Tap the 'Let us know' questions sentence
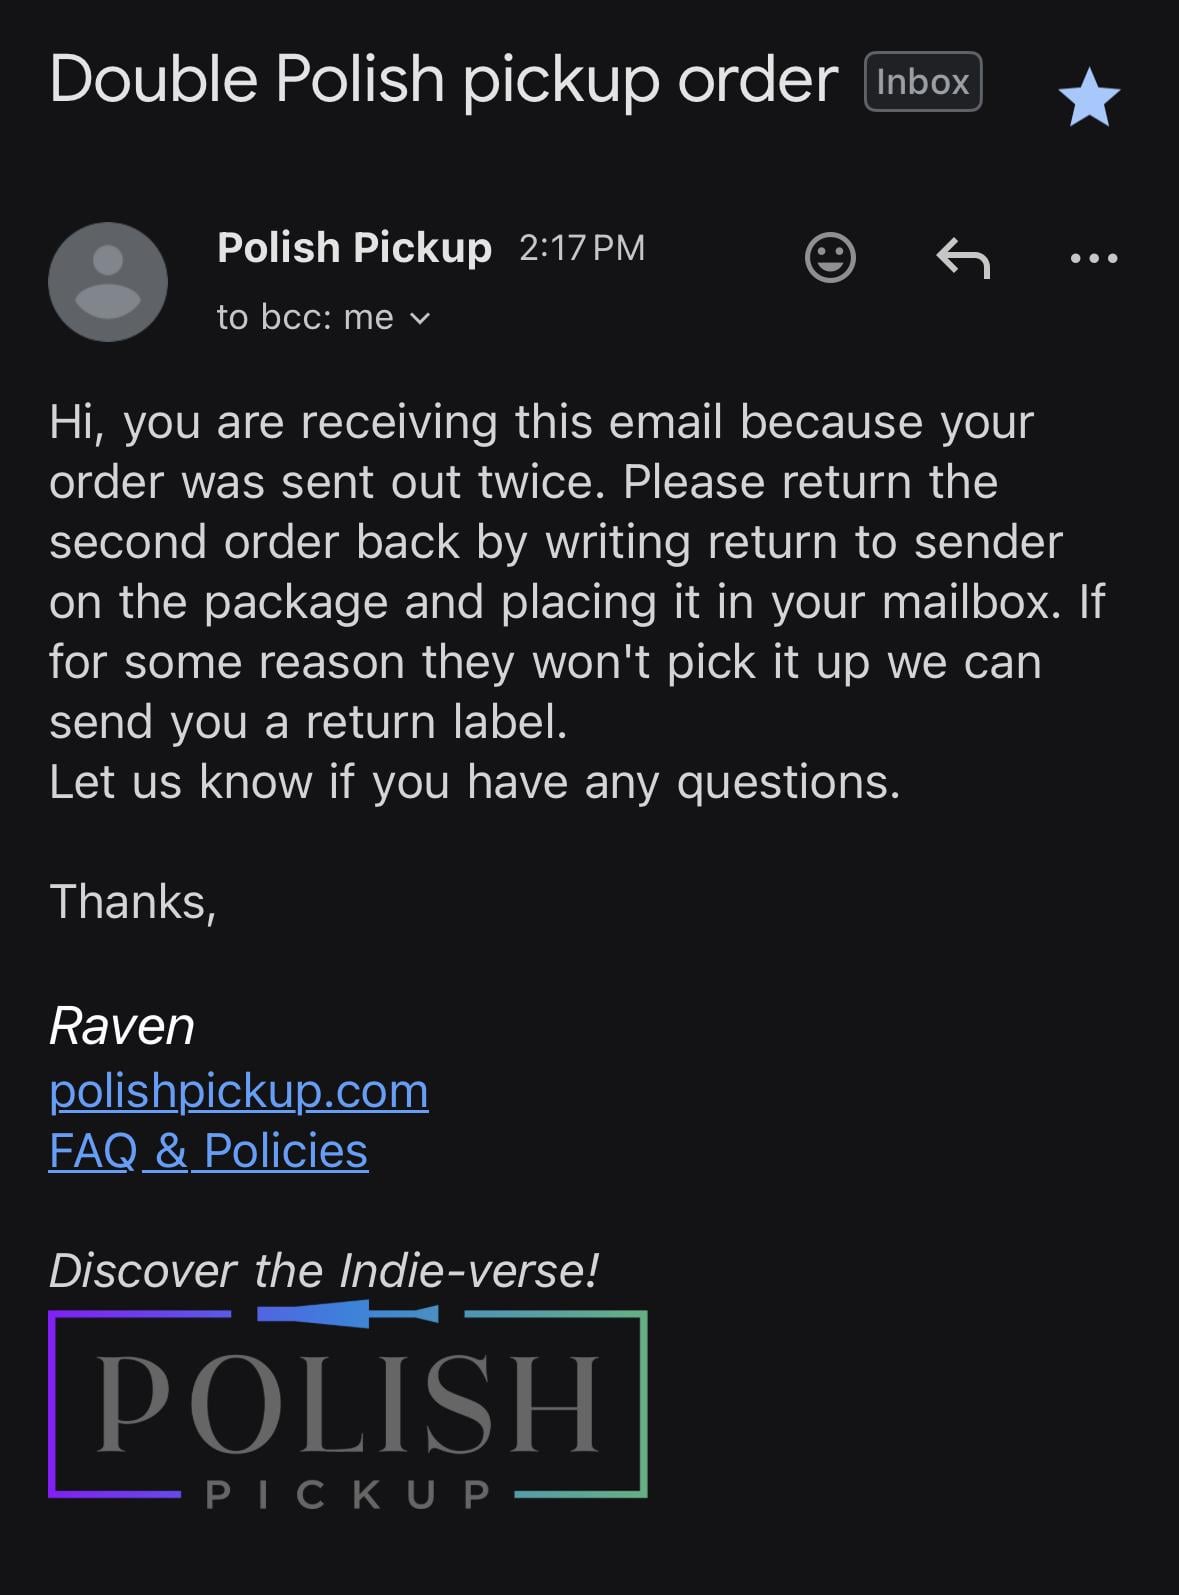The image size is (1179, 1595). 474,782
